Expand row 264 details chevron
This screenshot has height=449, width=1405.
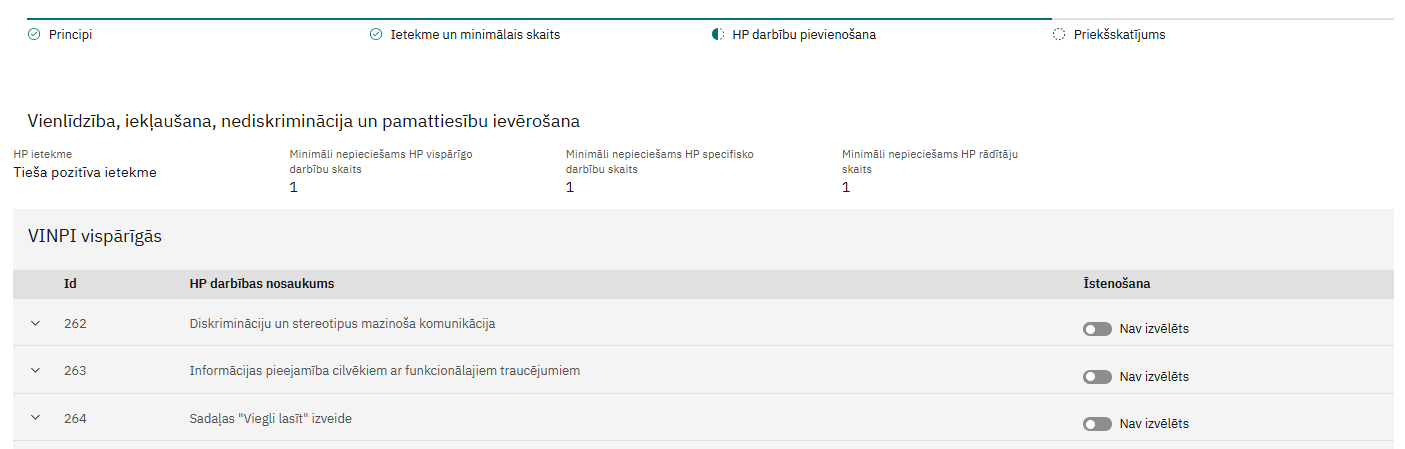click(36, 418)
